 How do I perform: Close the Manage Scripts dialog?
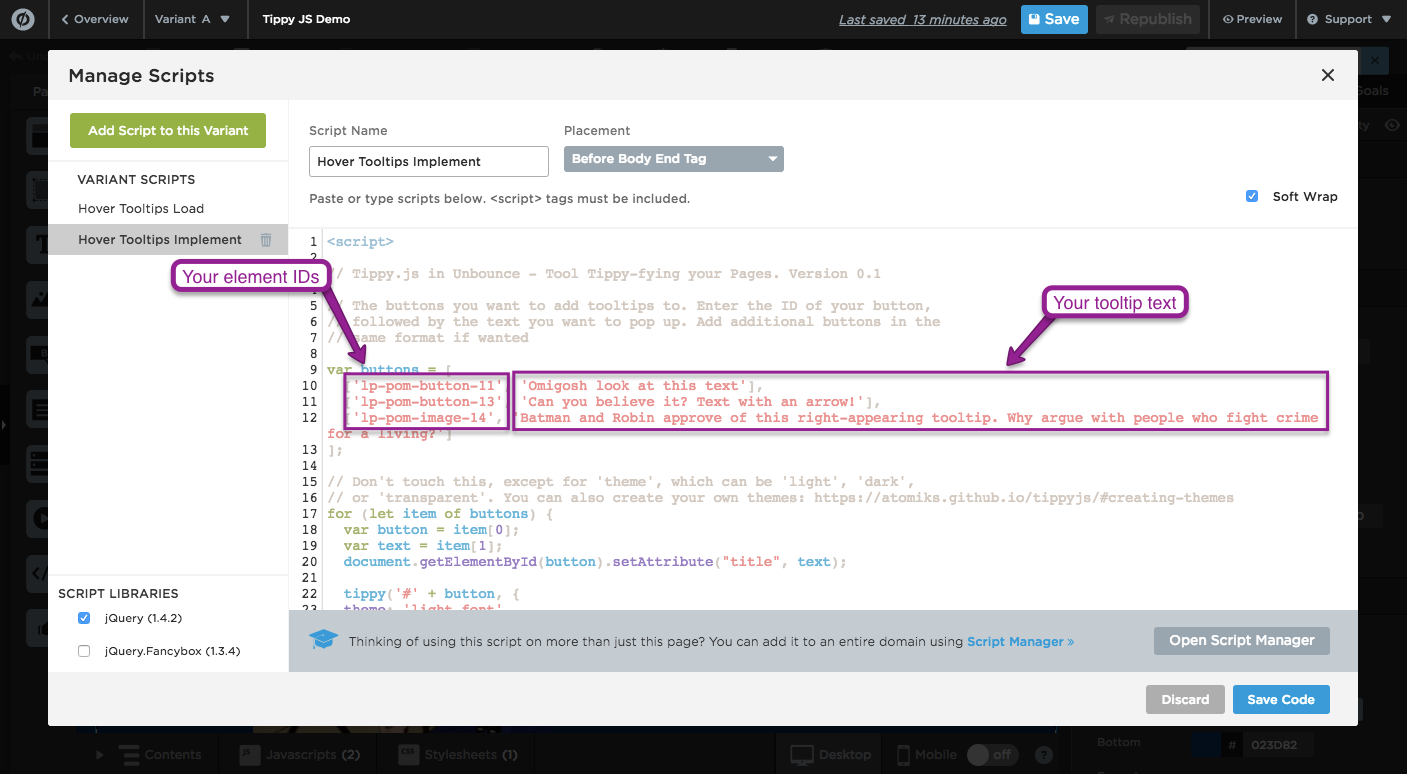point(1328,75)
